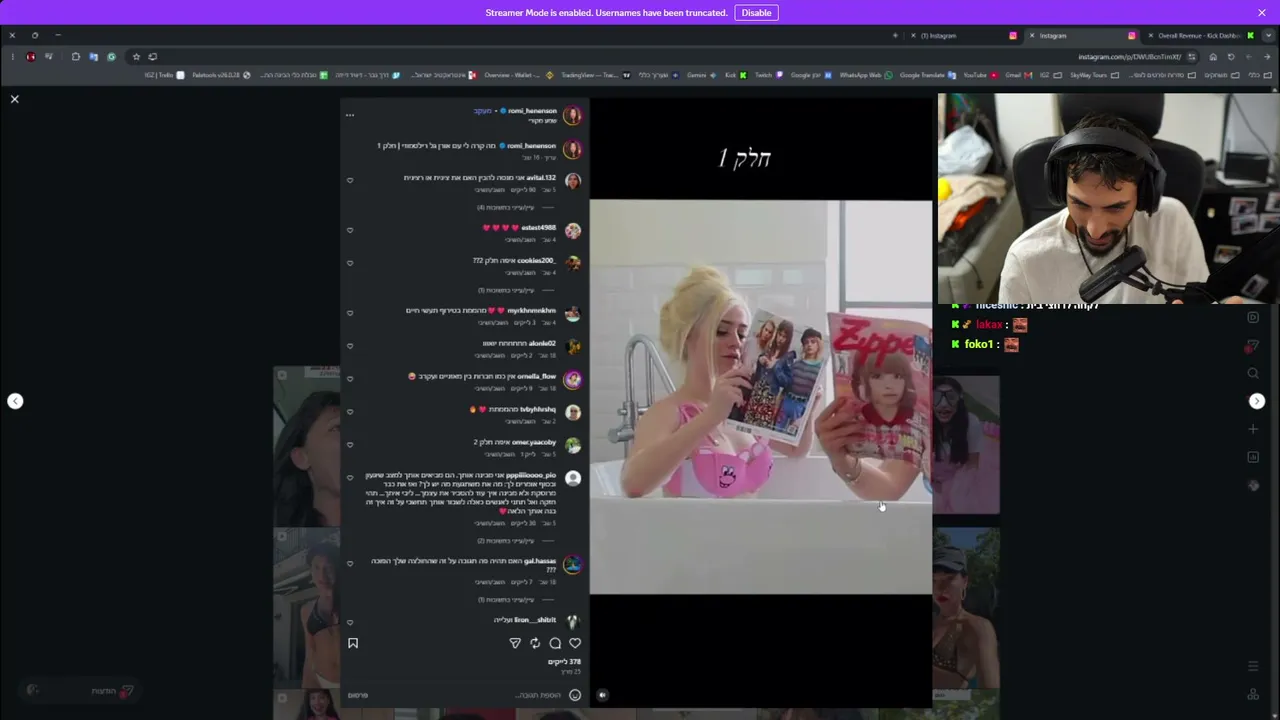Like the post with the heart icon
Viewport: 1280px width, 720px height.
(575, 643)
